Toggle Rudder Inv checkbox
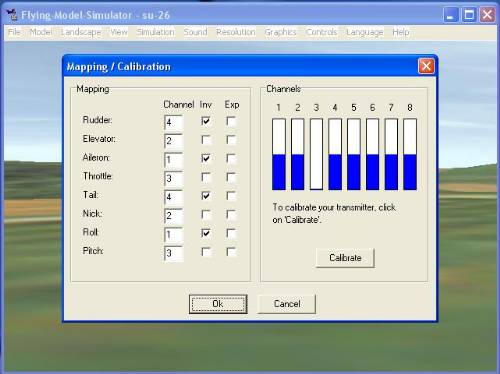This screenshot has width=500, height=374. 206,120
